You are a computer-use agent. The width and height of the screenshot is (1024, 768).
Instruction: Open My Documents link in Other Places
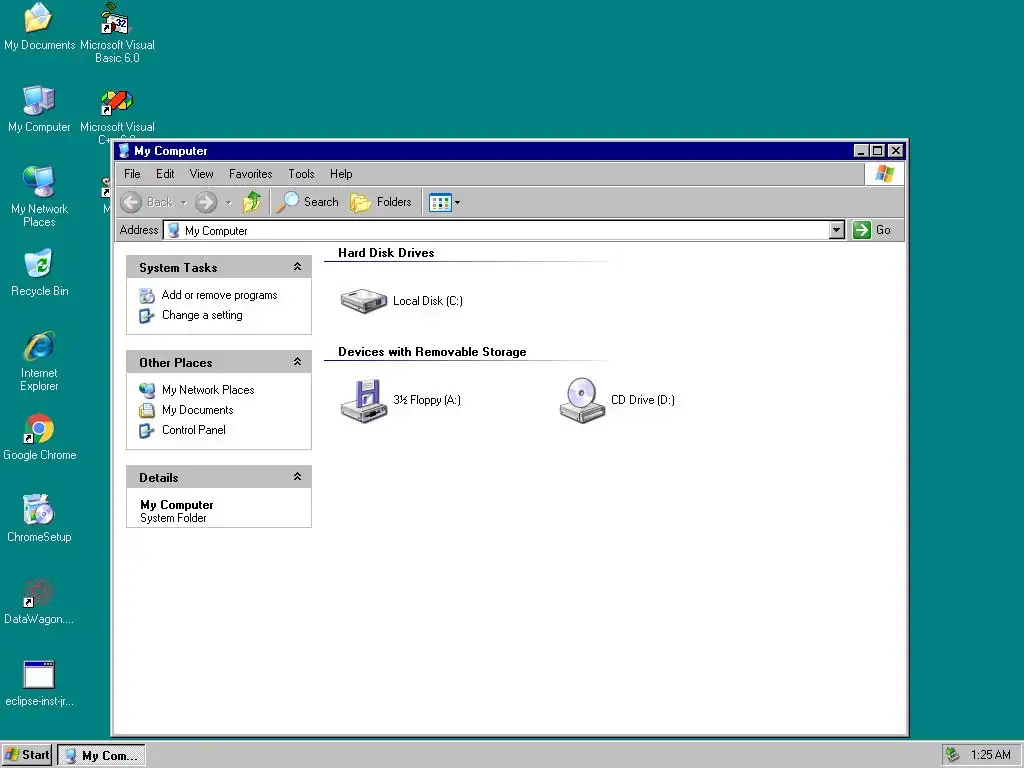tap(197, 410)
